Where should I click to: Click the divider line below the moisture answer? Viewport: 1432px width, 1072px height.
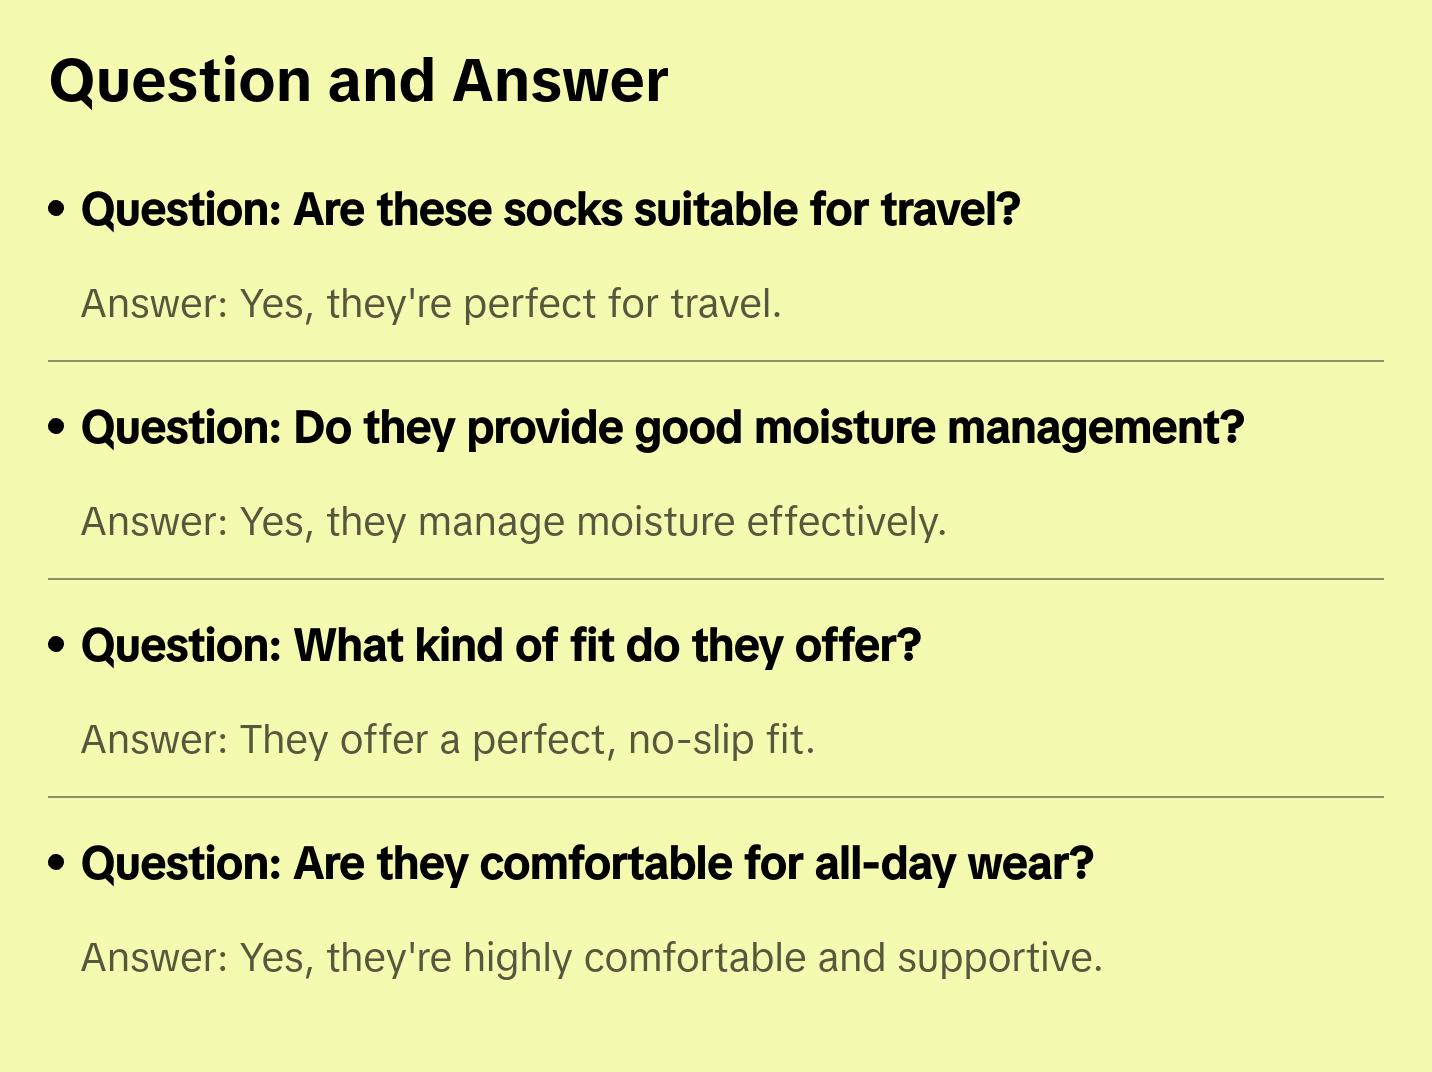(716, 579)
